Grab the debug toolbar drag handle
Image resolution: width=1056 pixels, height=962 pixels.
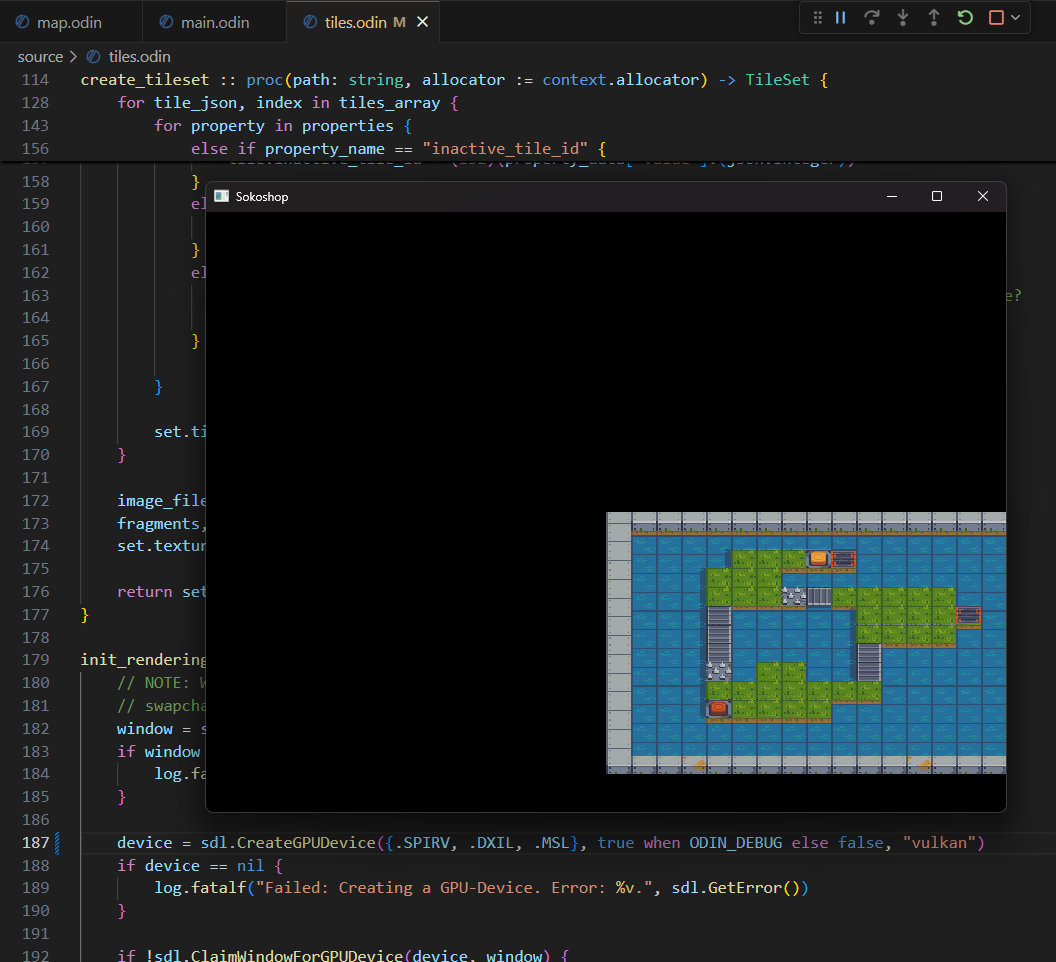click(817, 18)
